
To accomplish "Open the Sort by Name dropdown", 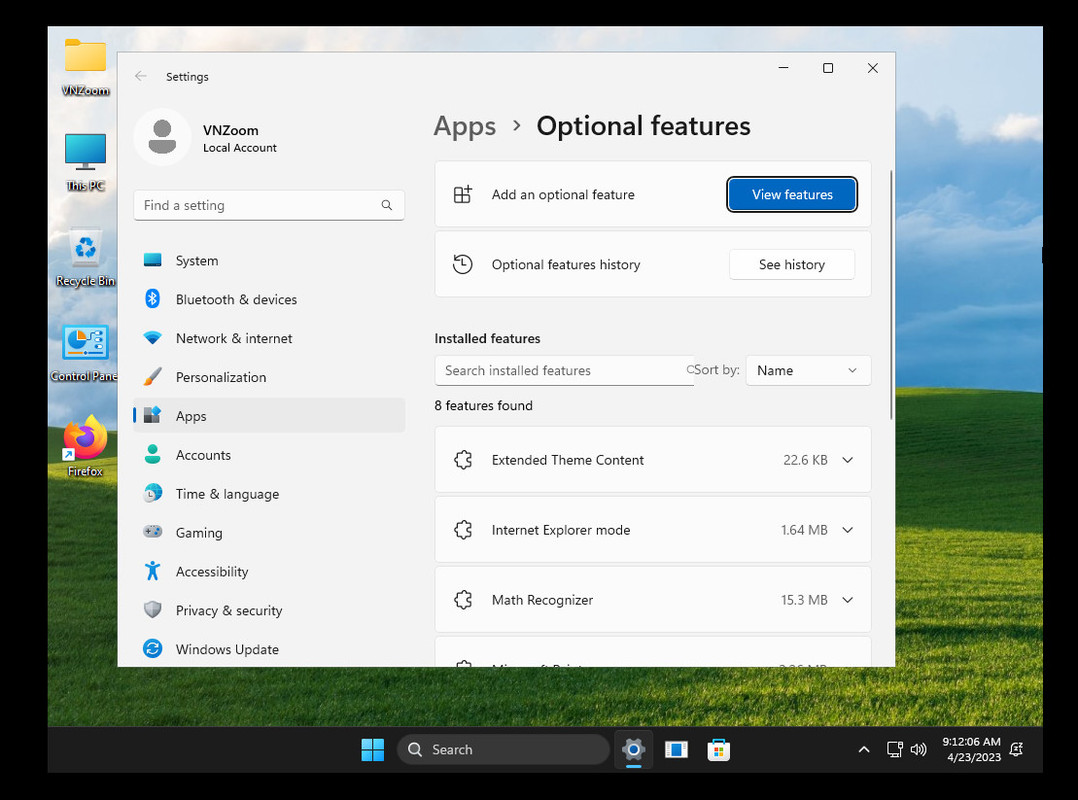I will 808,370.
